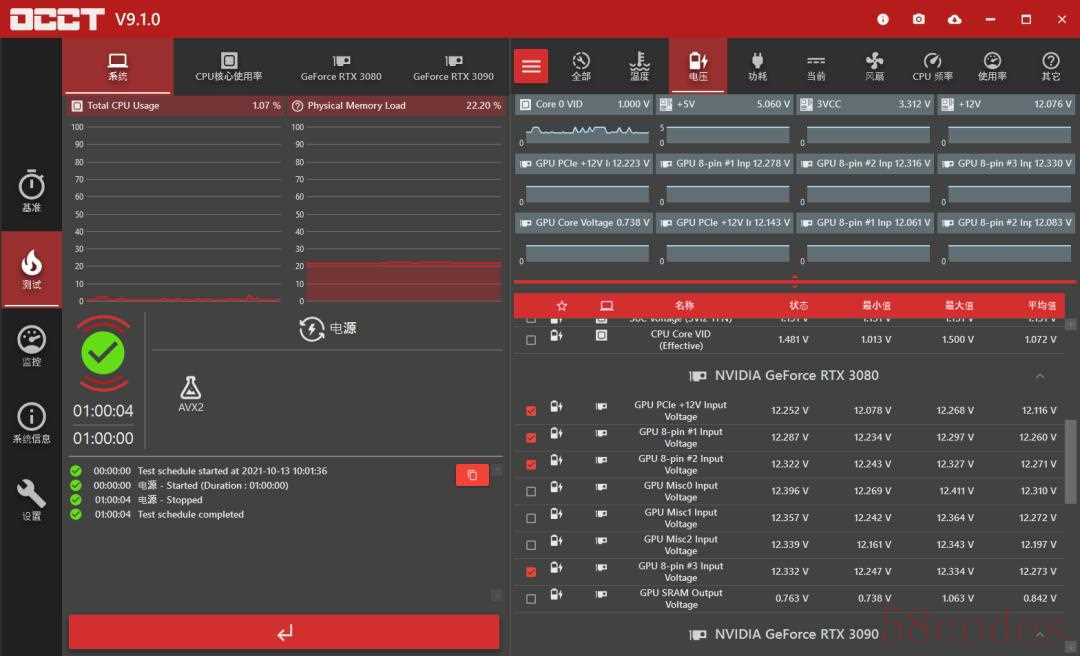Show temperature sensors category
This screenshot has width=1080, height=656.
click(639, 66)
